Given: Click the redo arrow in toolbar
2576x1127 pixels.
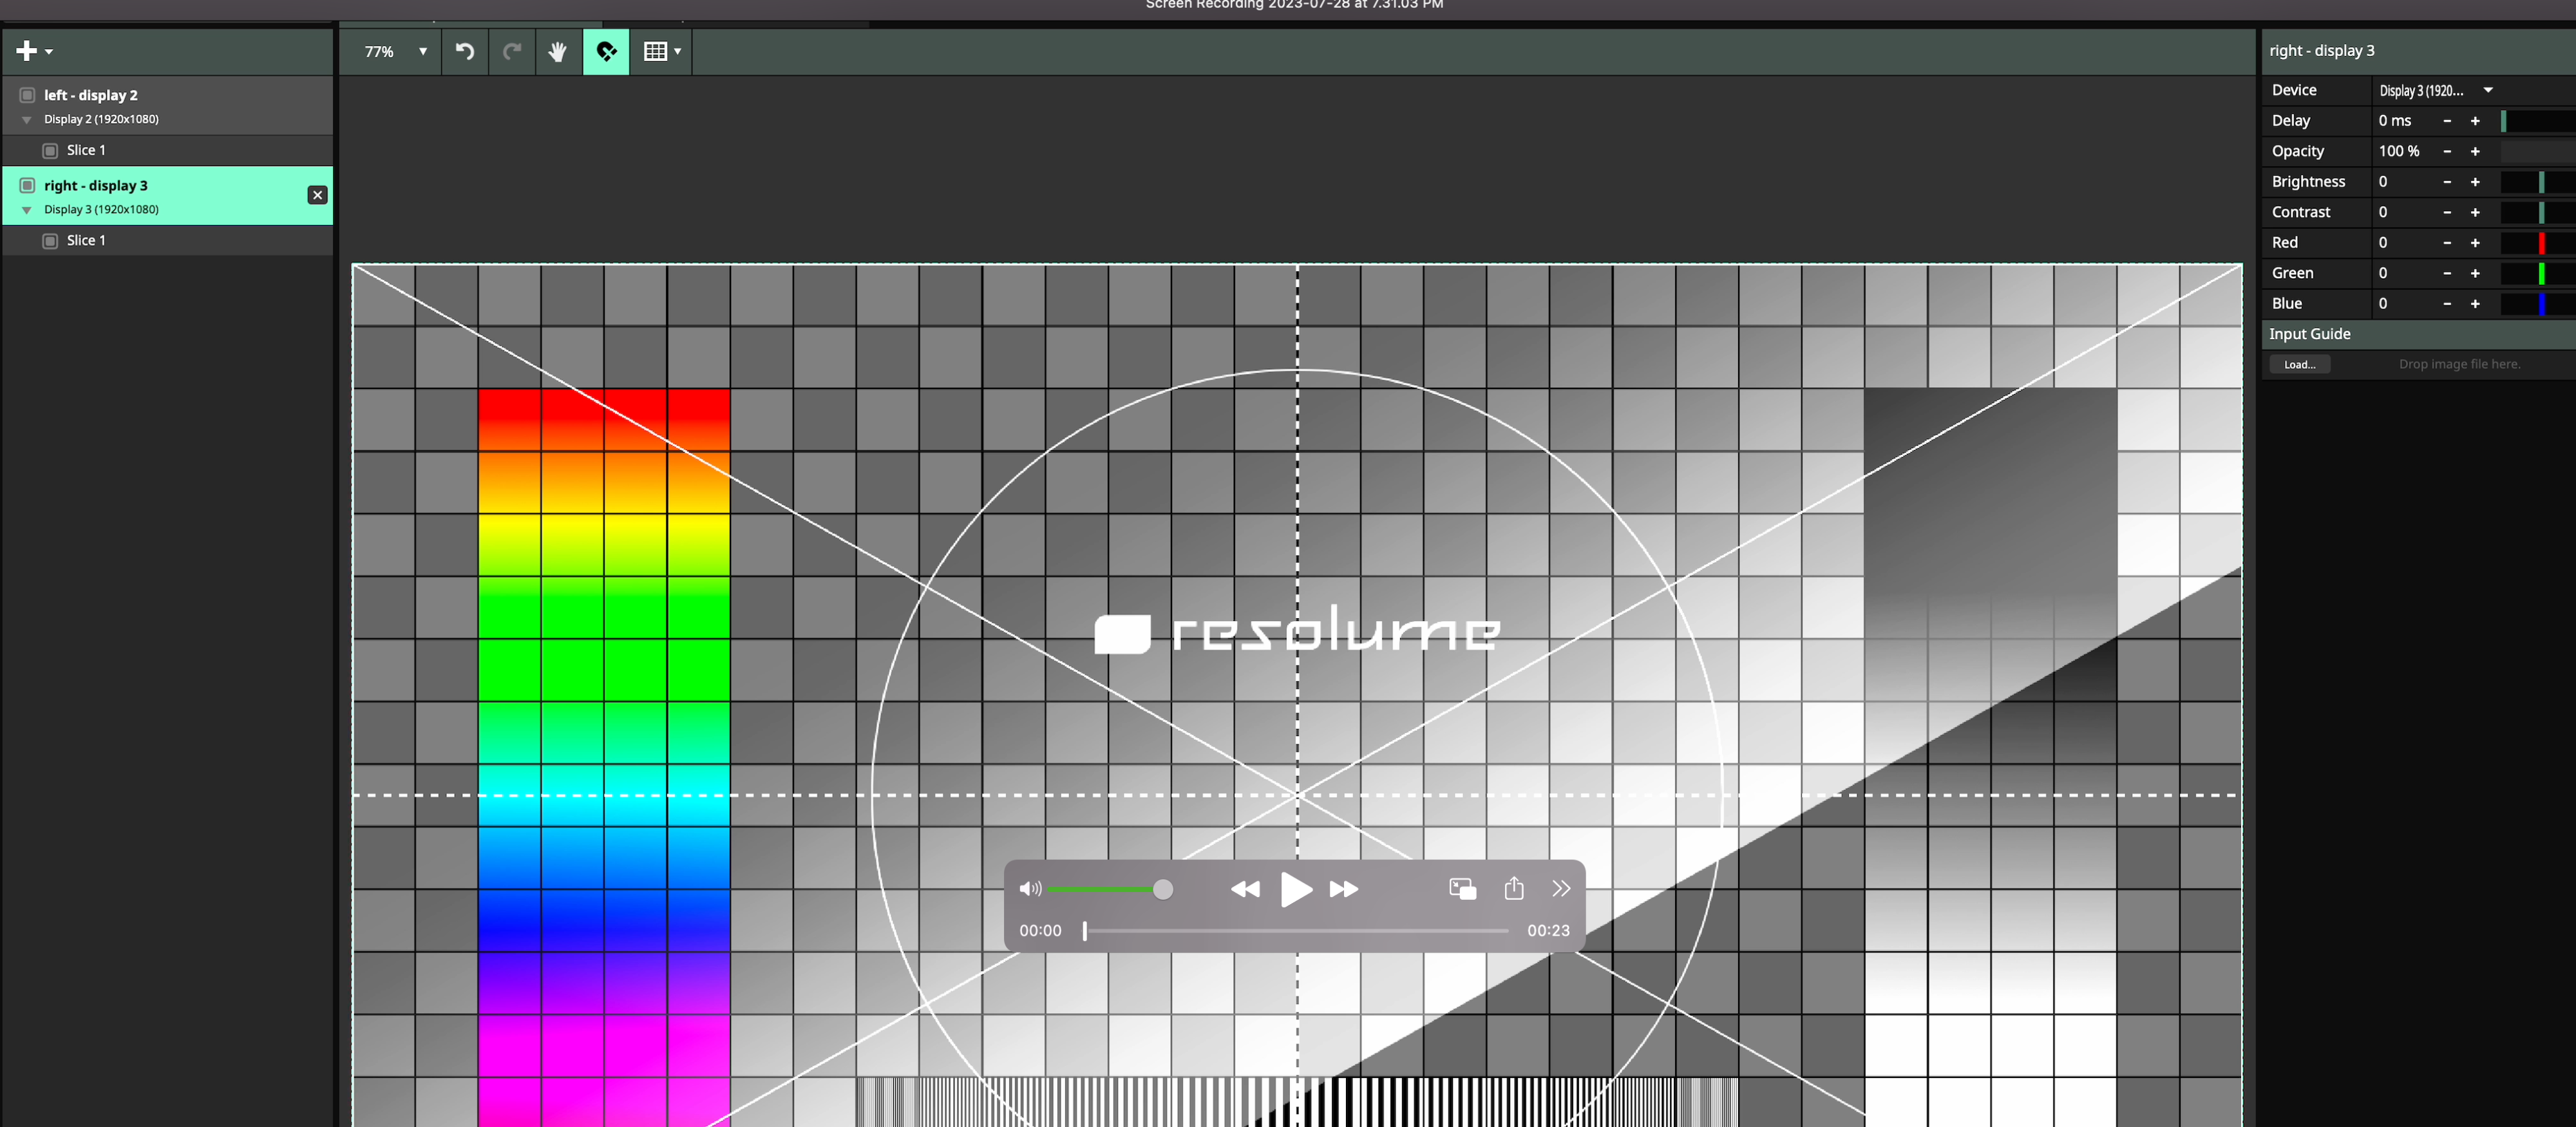Looking at the screenshot, I should 512,51.
